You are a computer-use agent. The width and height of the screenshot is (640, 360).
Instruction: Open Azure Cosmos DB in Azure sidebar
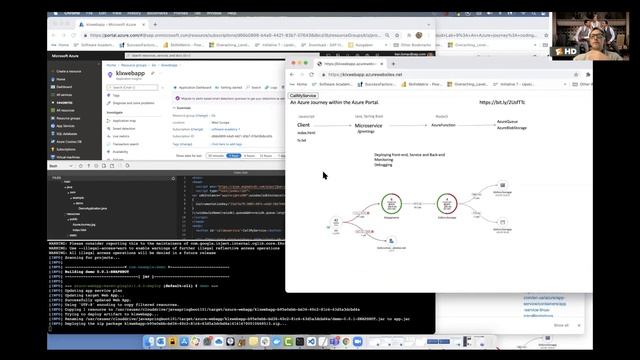[x=66, y=141]
